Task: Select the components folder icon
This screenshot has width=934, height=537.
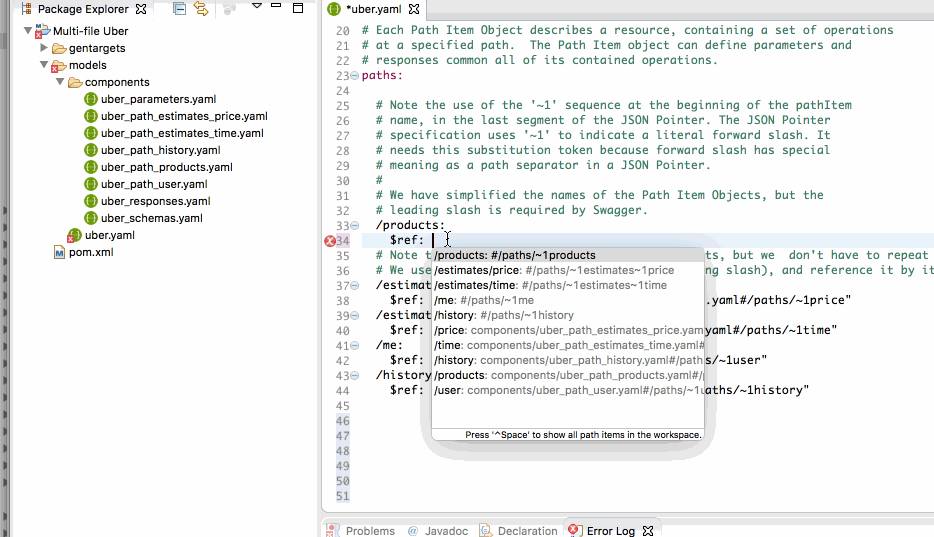Action: pos(75,82)
